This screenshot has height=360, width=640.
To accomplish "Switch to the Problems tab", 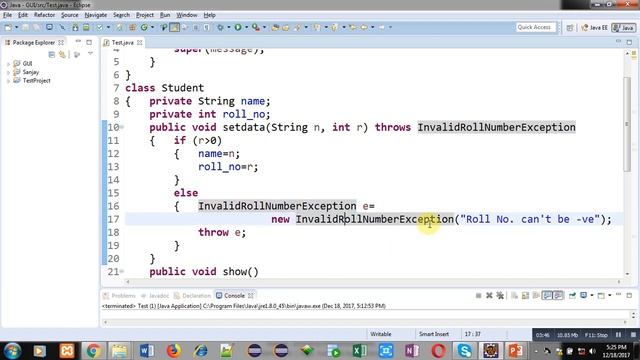I will 120,296.
